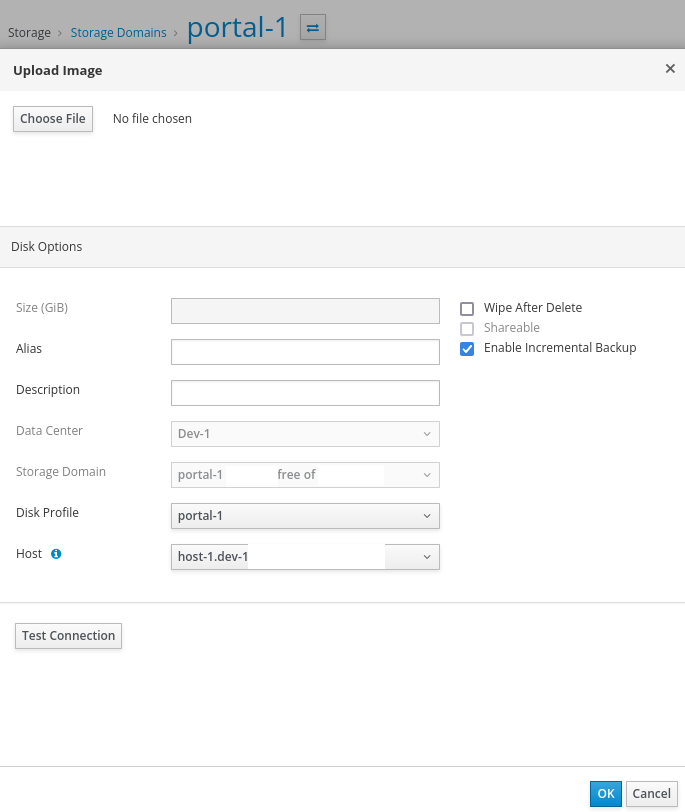The width and height of the screenshot is (685, 812).
Task: Enable the Wipe After Delete checkbox
Action: [467, 309]
